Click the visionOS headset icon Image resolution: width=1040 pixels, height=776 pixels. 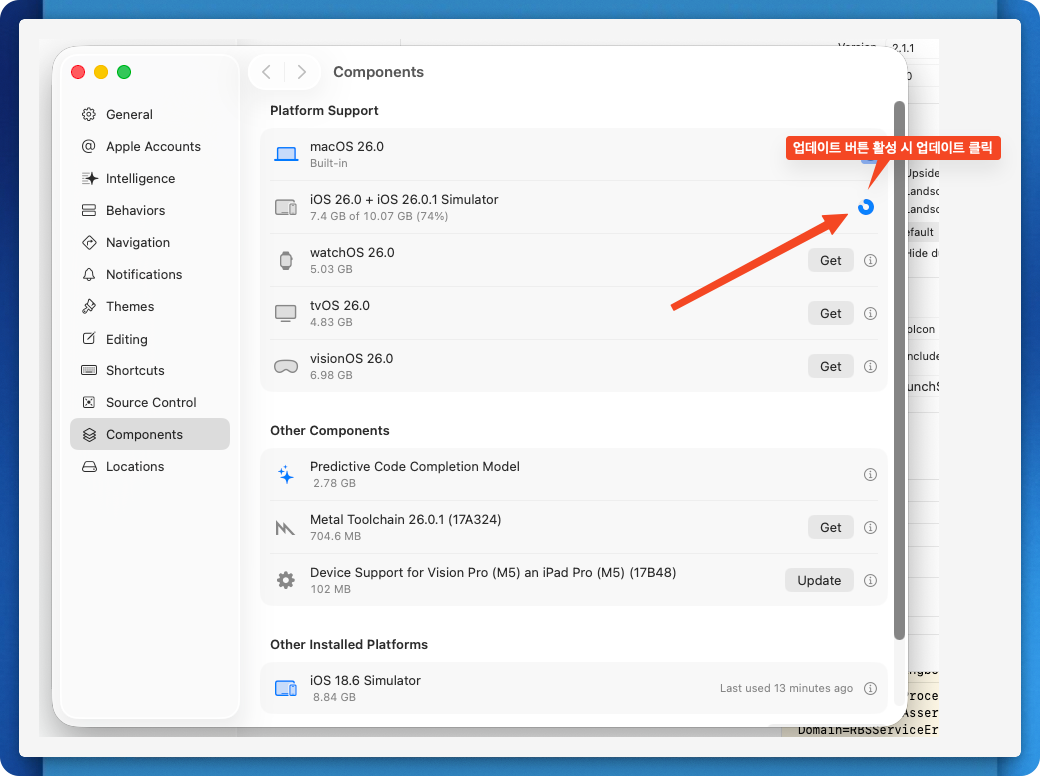coord(286,366)
